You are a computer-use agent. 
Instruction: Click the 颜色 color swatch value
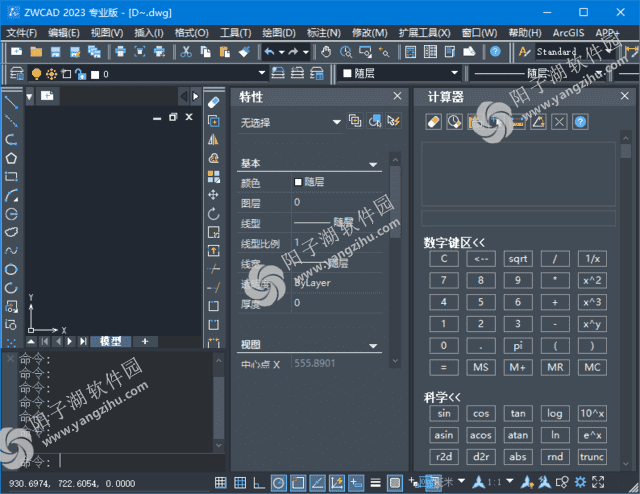point(298,182)
